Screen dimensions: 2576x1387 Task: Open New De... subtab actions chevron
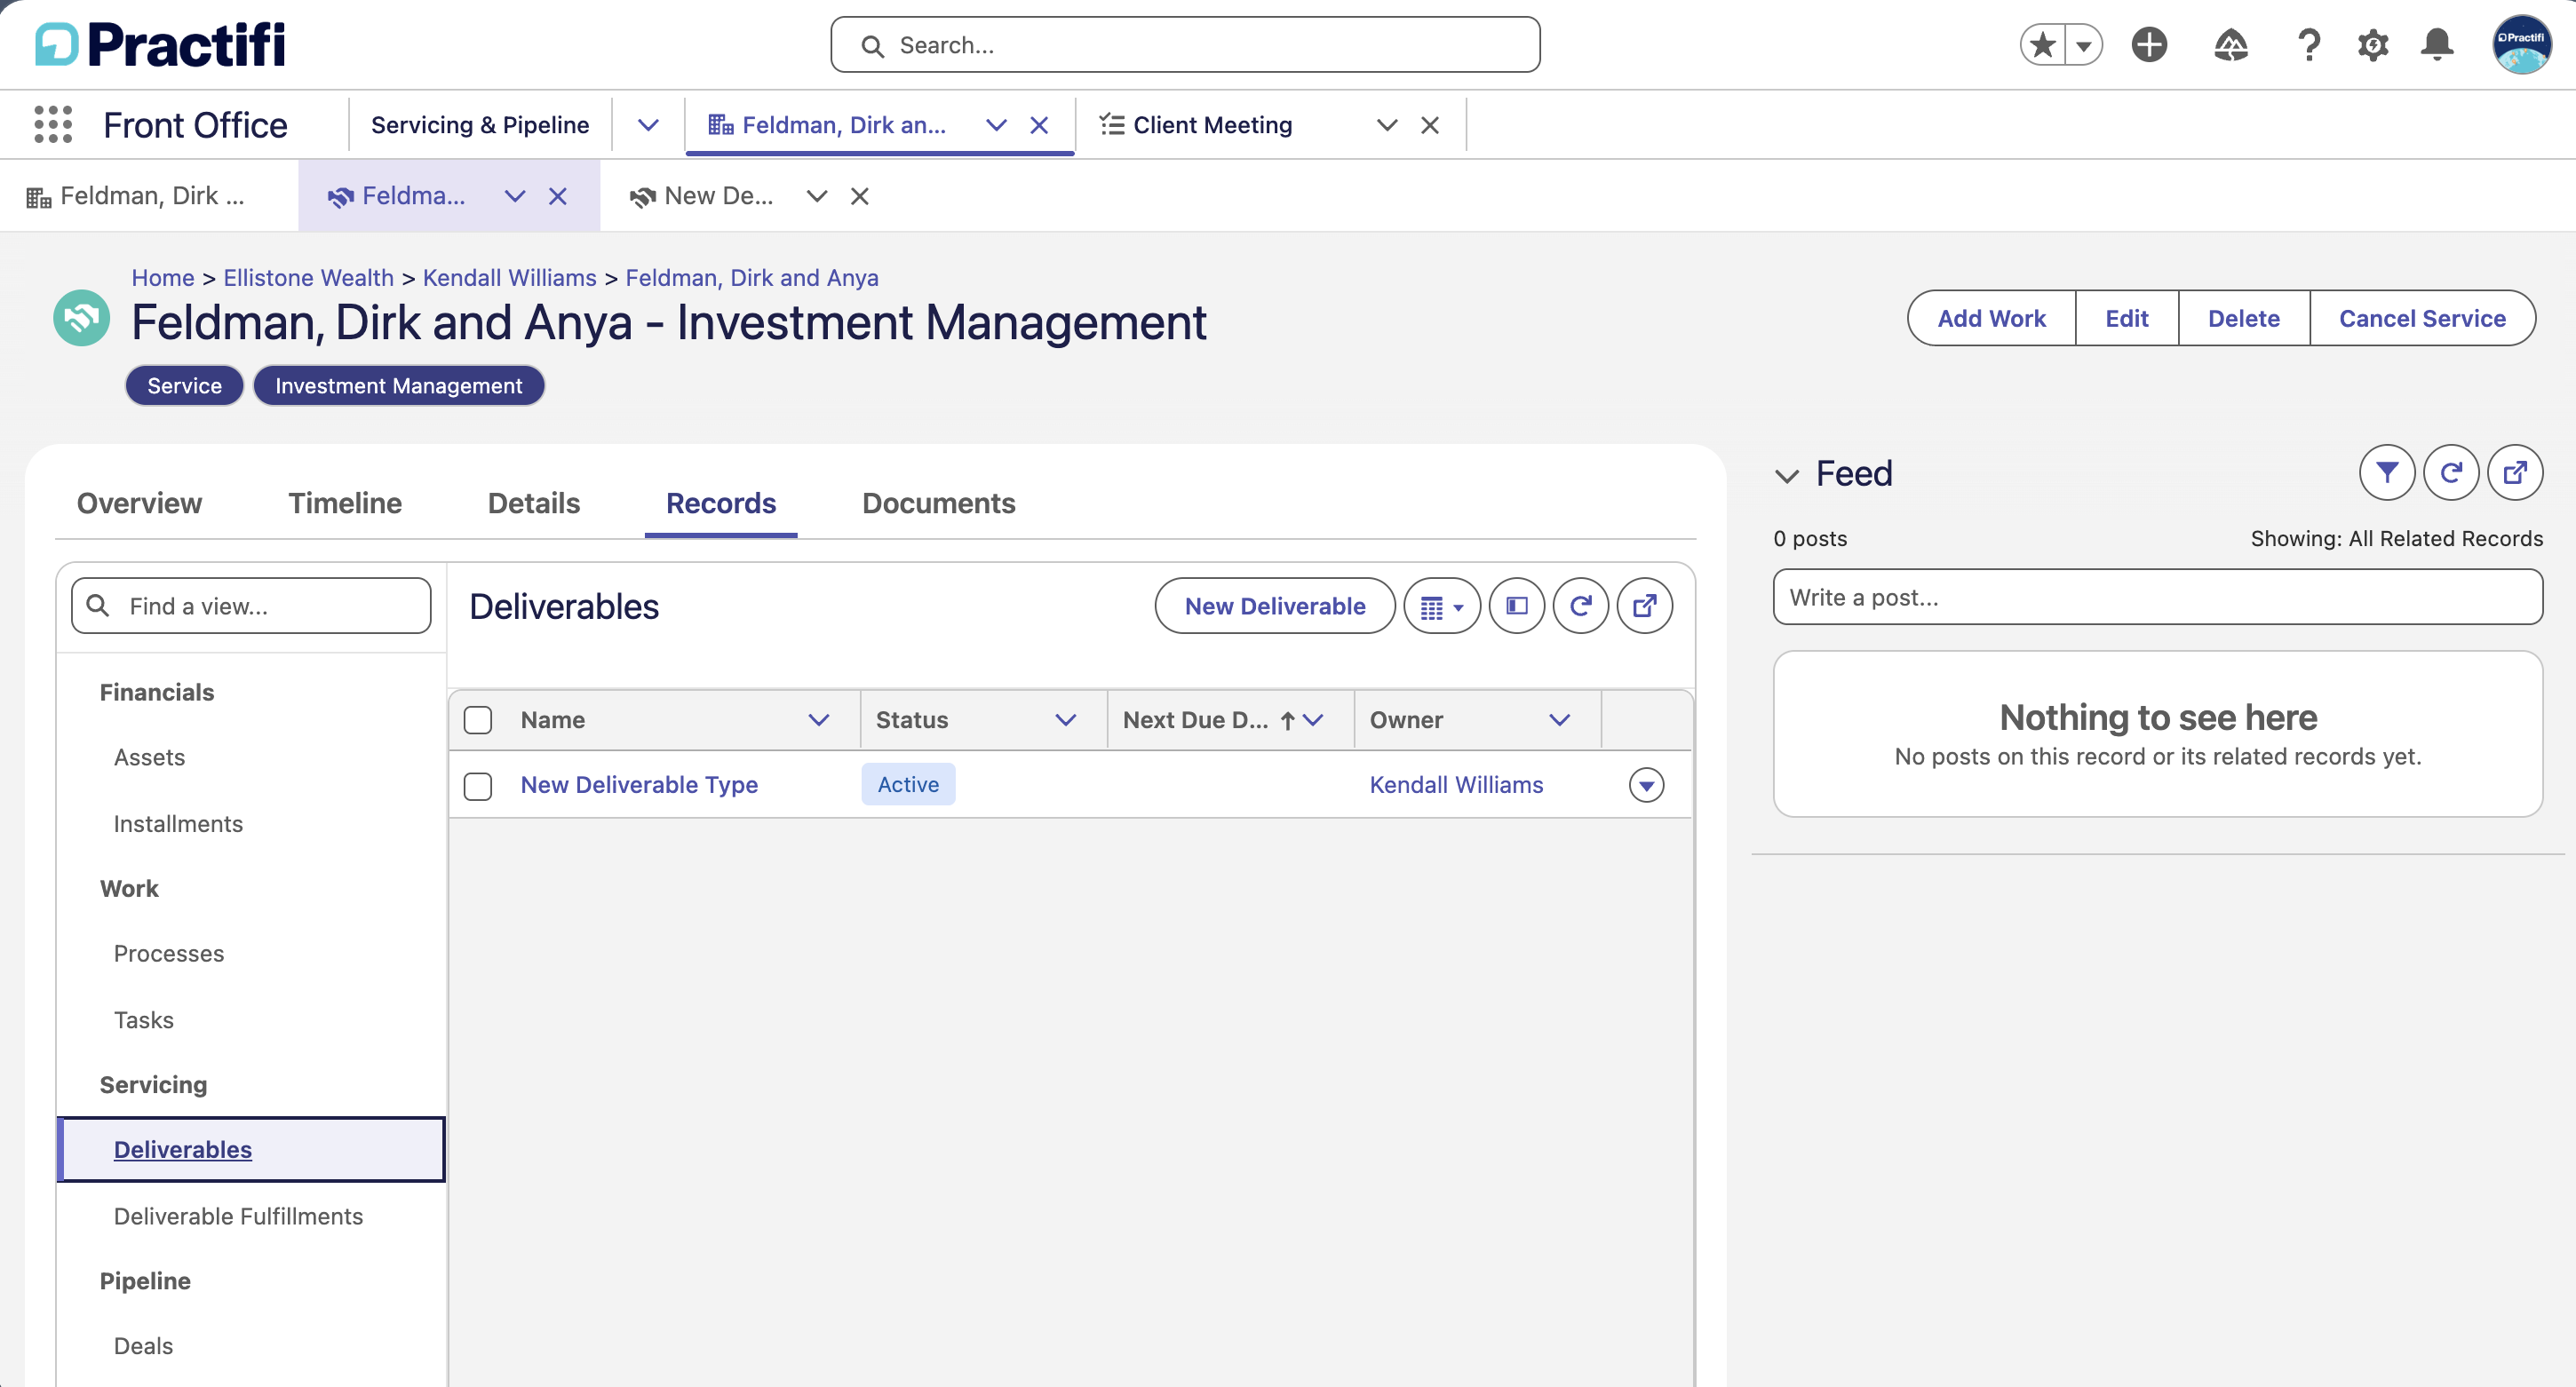click(x=817, y=196)
